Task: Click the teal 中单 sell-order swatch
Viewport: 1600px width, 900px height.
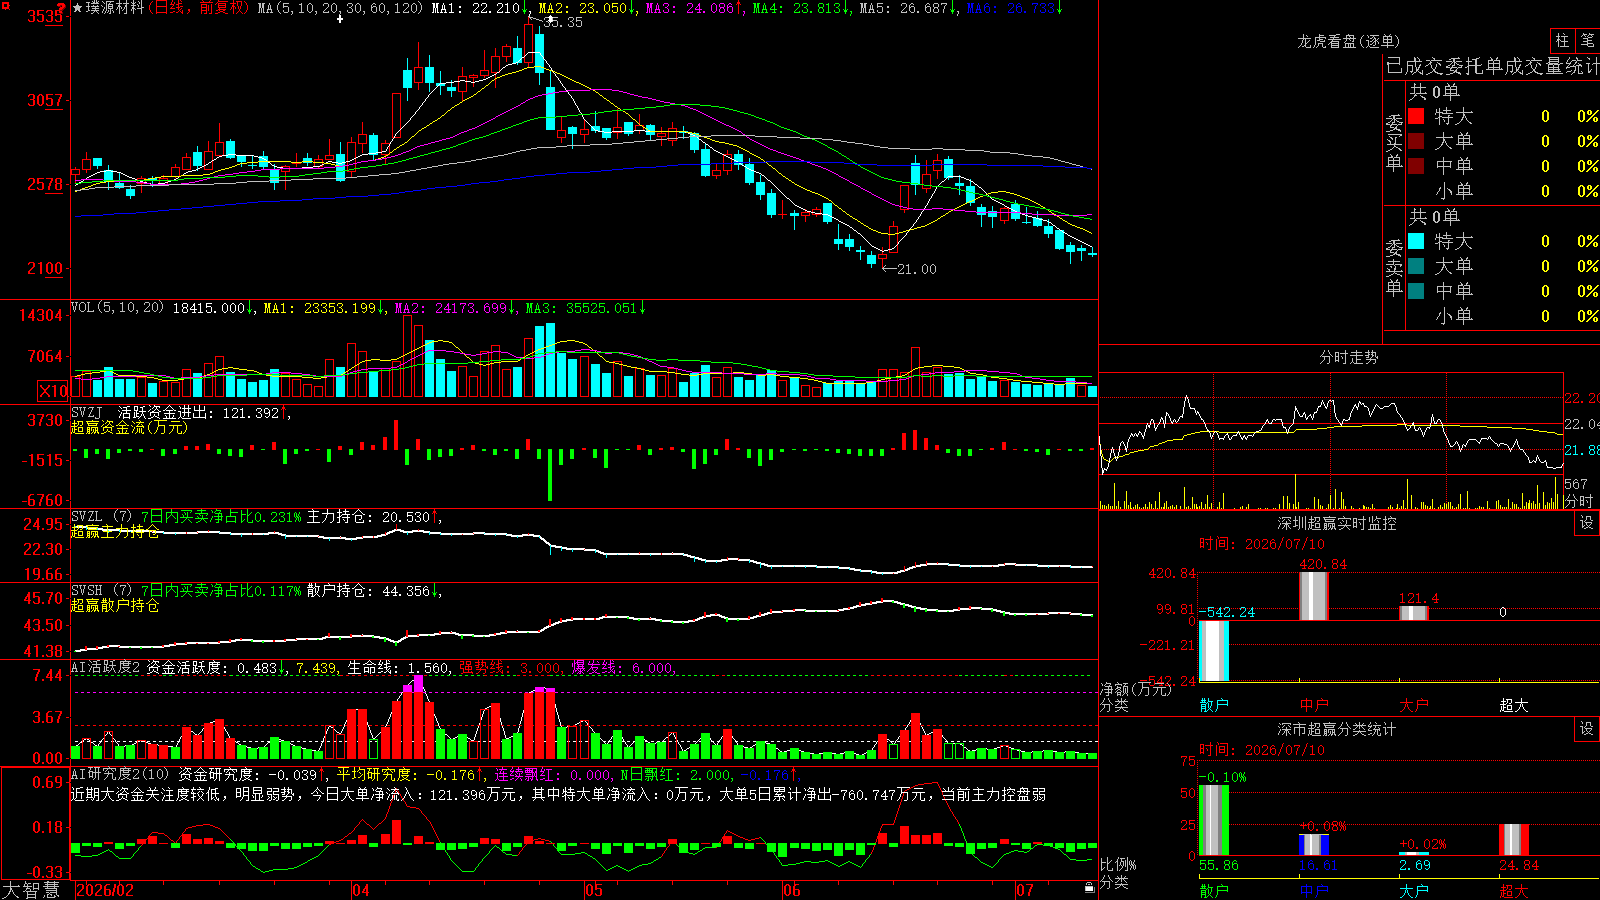Action: point(1416,291)
